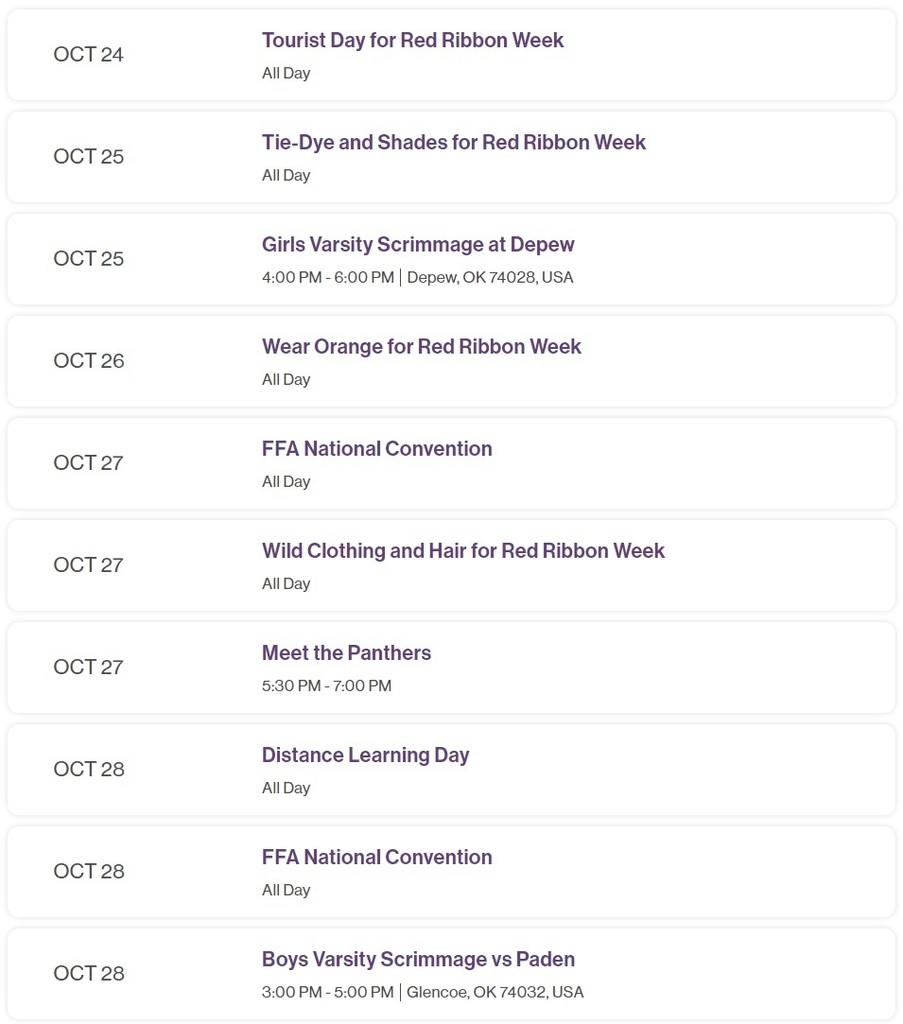Open Tie-Dye and Shades for Red Ribbon Week
The height and width of the screenshot is (1024, 903).
tap(454, 142)
